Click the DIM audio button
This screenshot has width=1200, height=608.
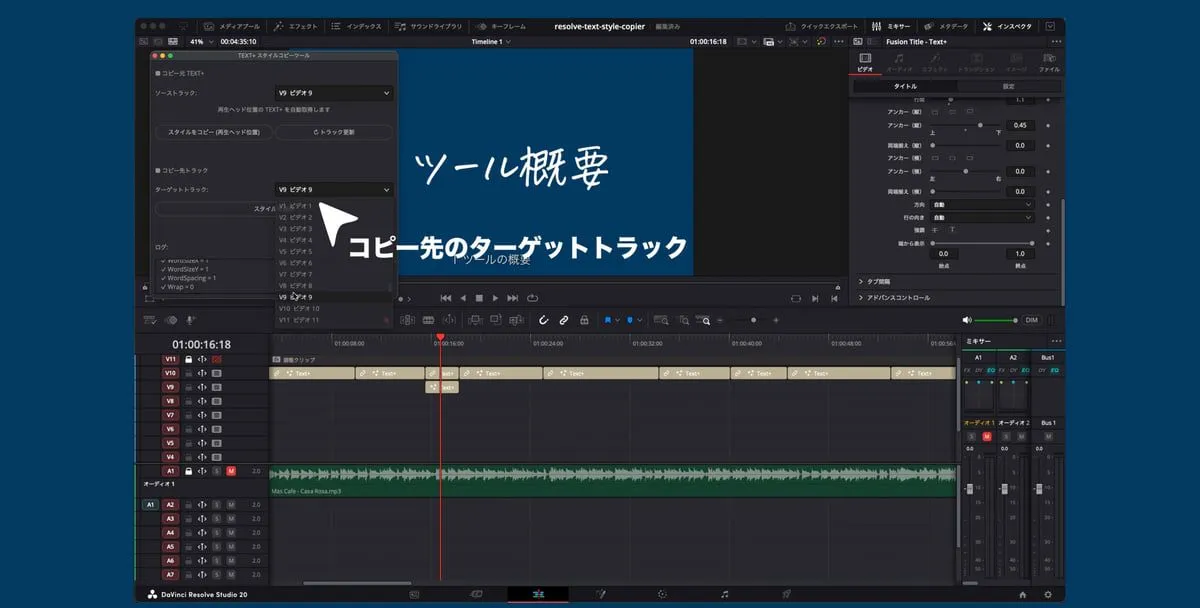click(1031, 320)
